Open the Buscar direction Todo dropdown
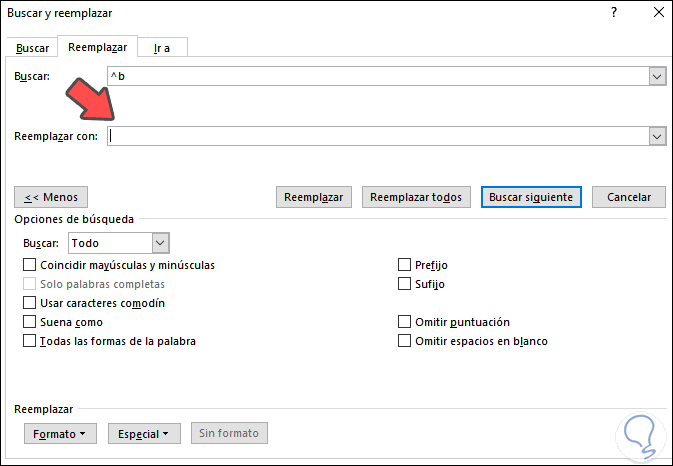The image size is (673, 466). point(160,243)
